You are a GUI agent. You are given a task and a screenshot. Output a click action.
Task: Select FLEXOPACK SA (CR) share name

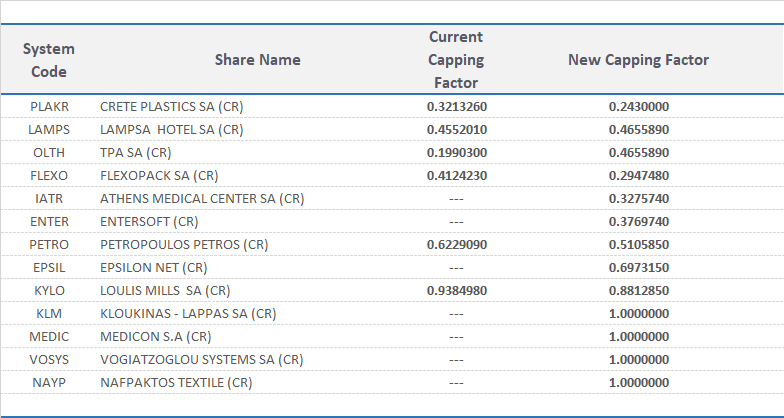pyautogui.click(x=159, y=175)
